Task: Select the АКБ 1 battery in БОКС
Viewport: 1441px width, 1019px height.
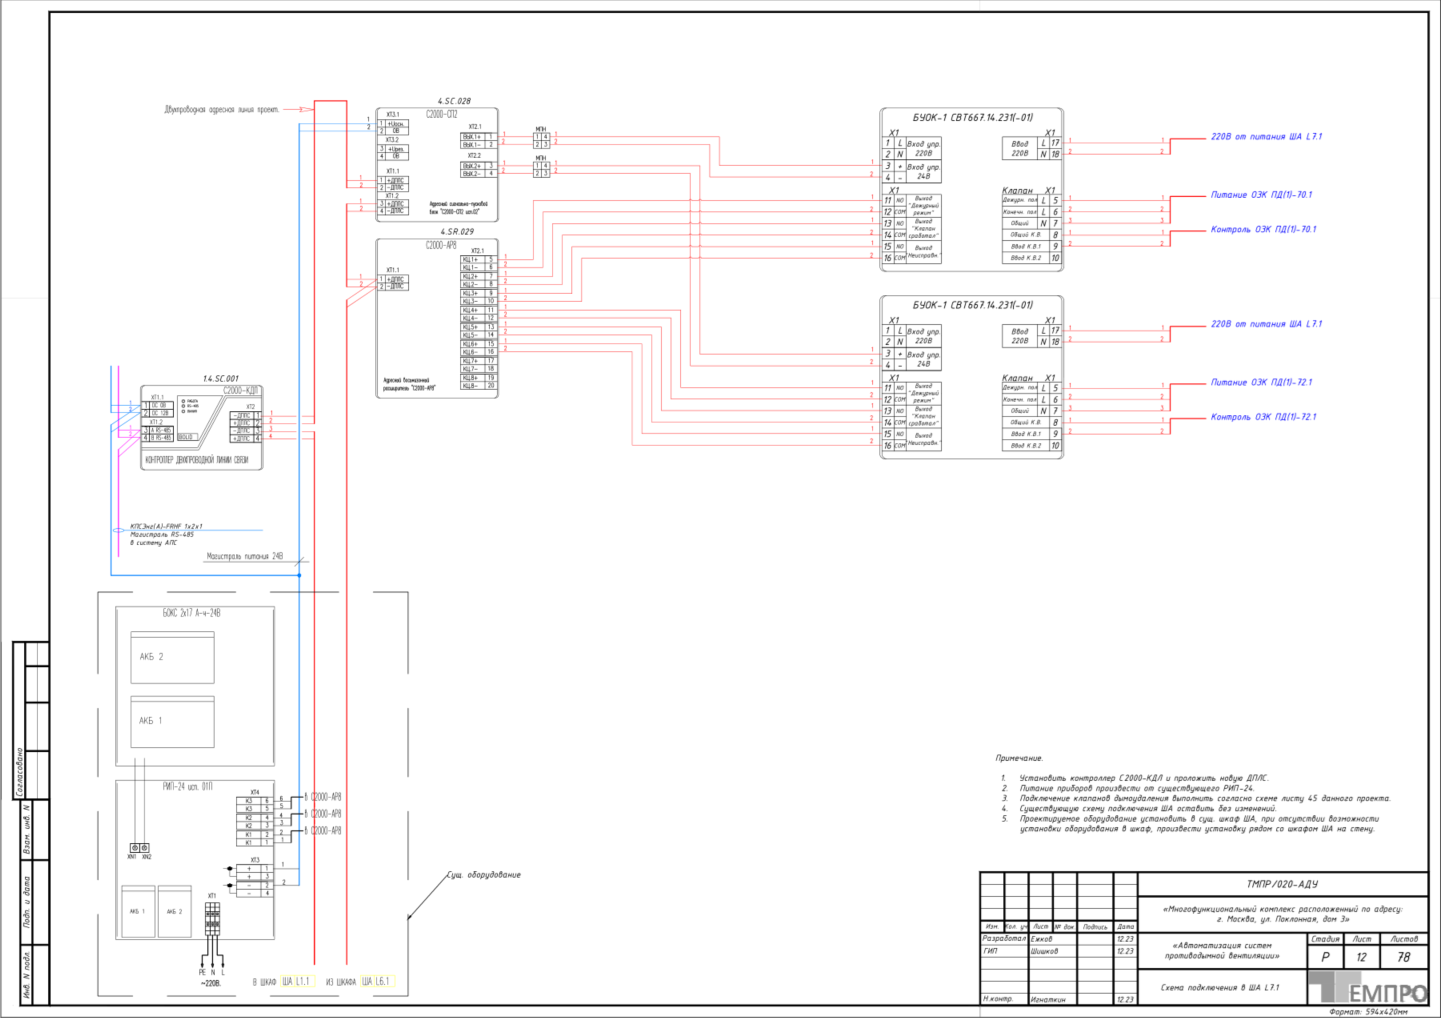Action: pos(172,721)
